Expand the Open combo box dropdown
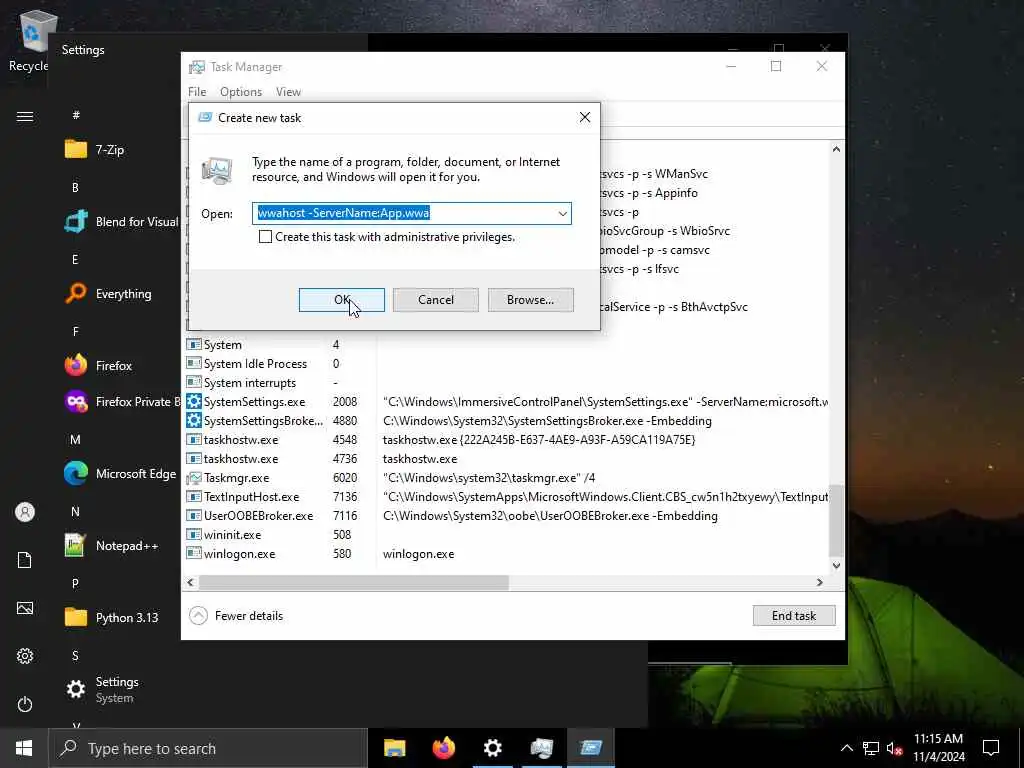 pyautogui.click(x=562, y=214)
